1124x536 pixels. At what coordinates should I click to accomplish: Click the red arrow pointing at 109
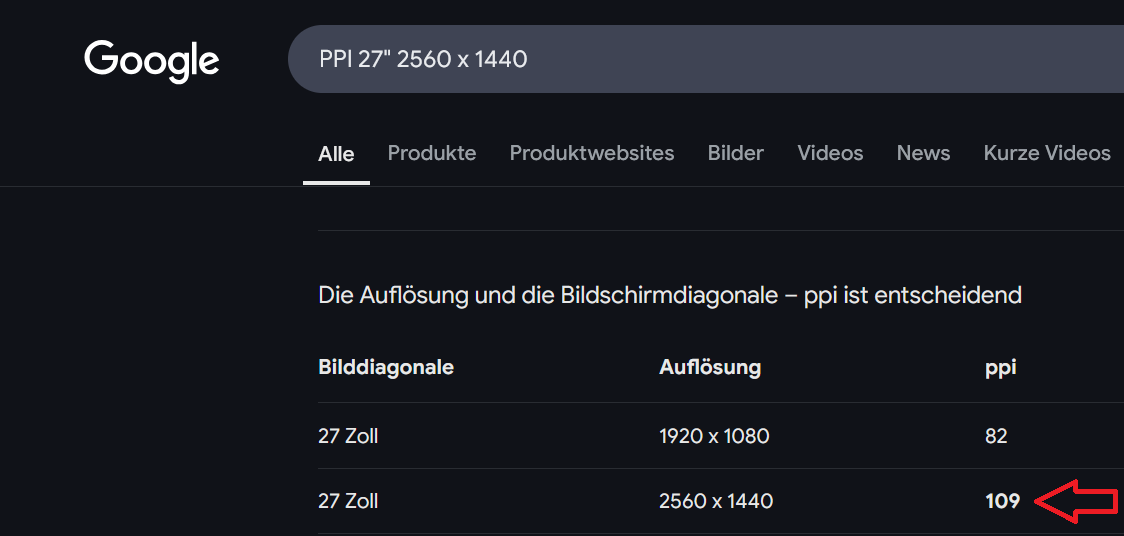(x=1075, y=501)
